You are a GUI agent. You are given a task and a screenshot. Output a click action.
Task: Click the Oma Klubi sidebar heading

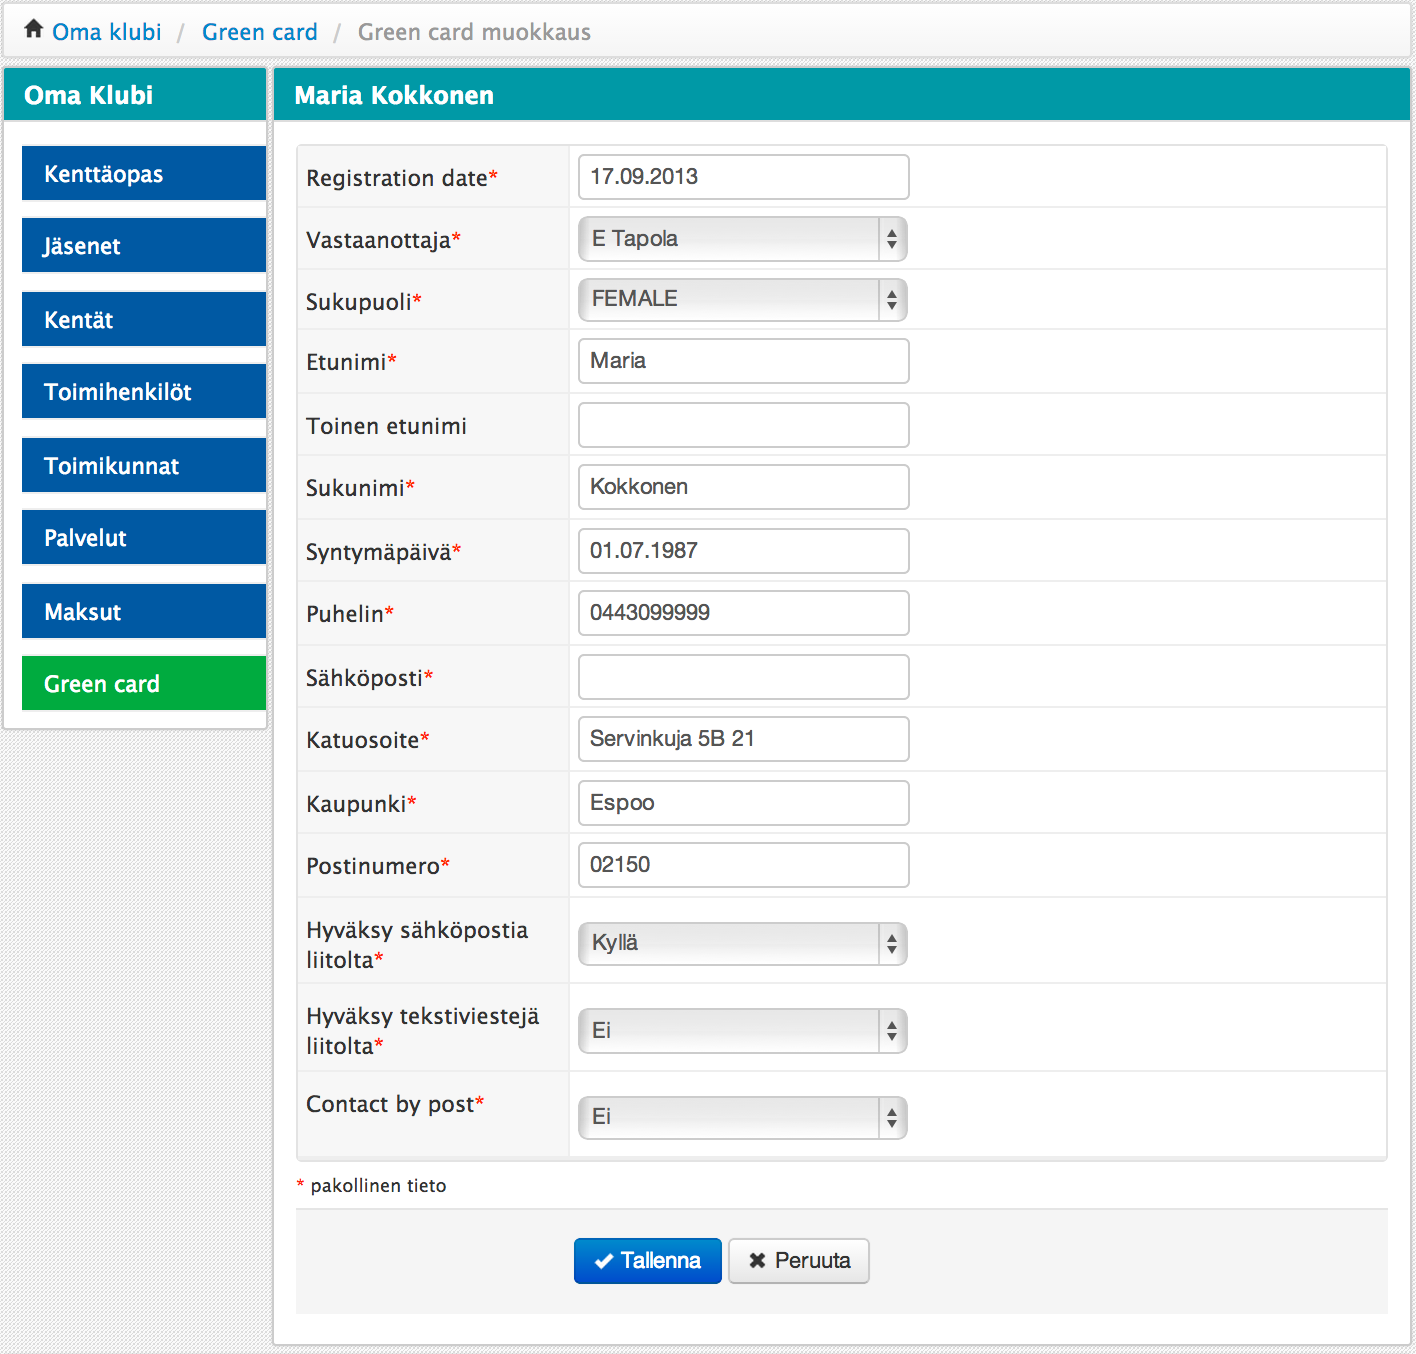[x=89, y=95]
